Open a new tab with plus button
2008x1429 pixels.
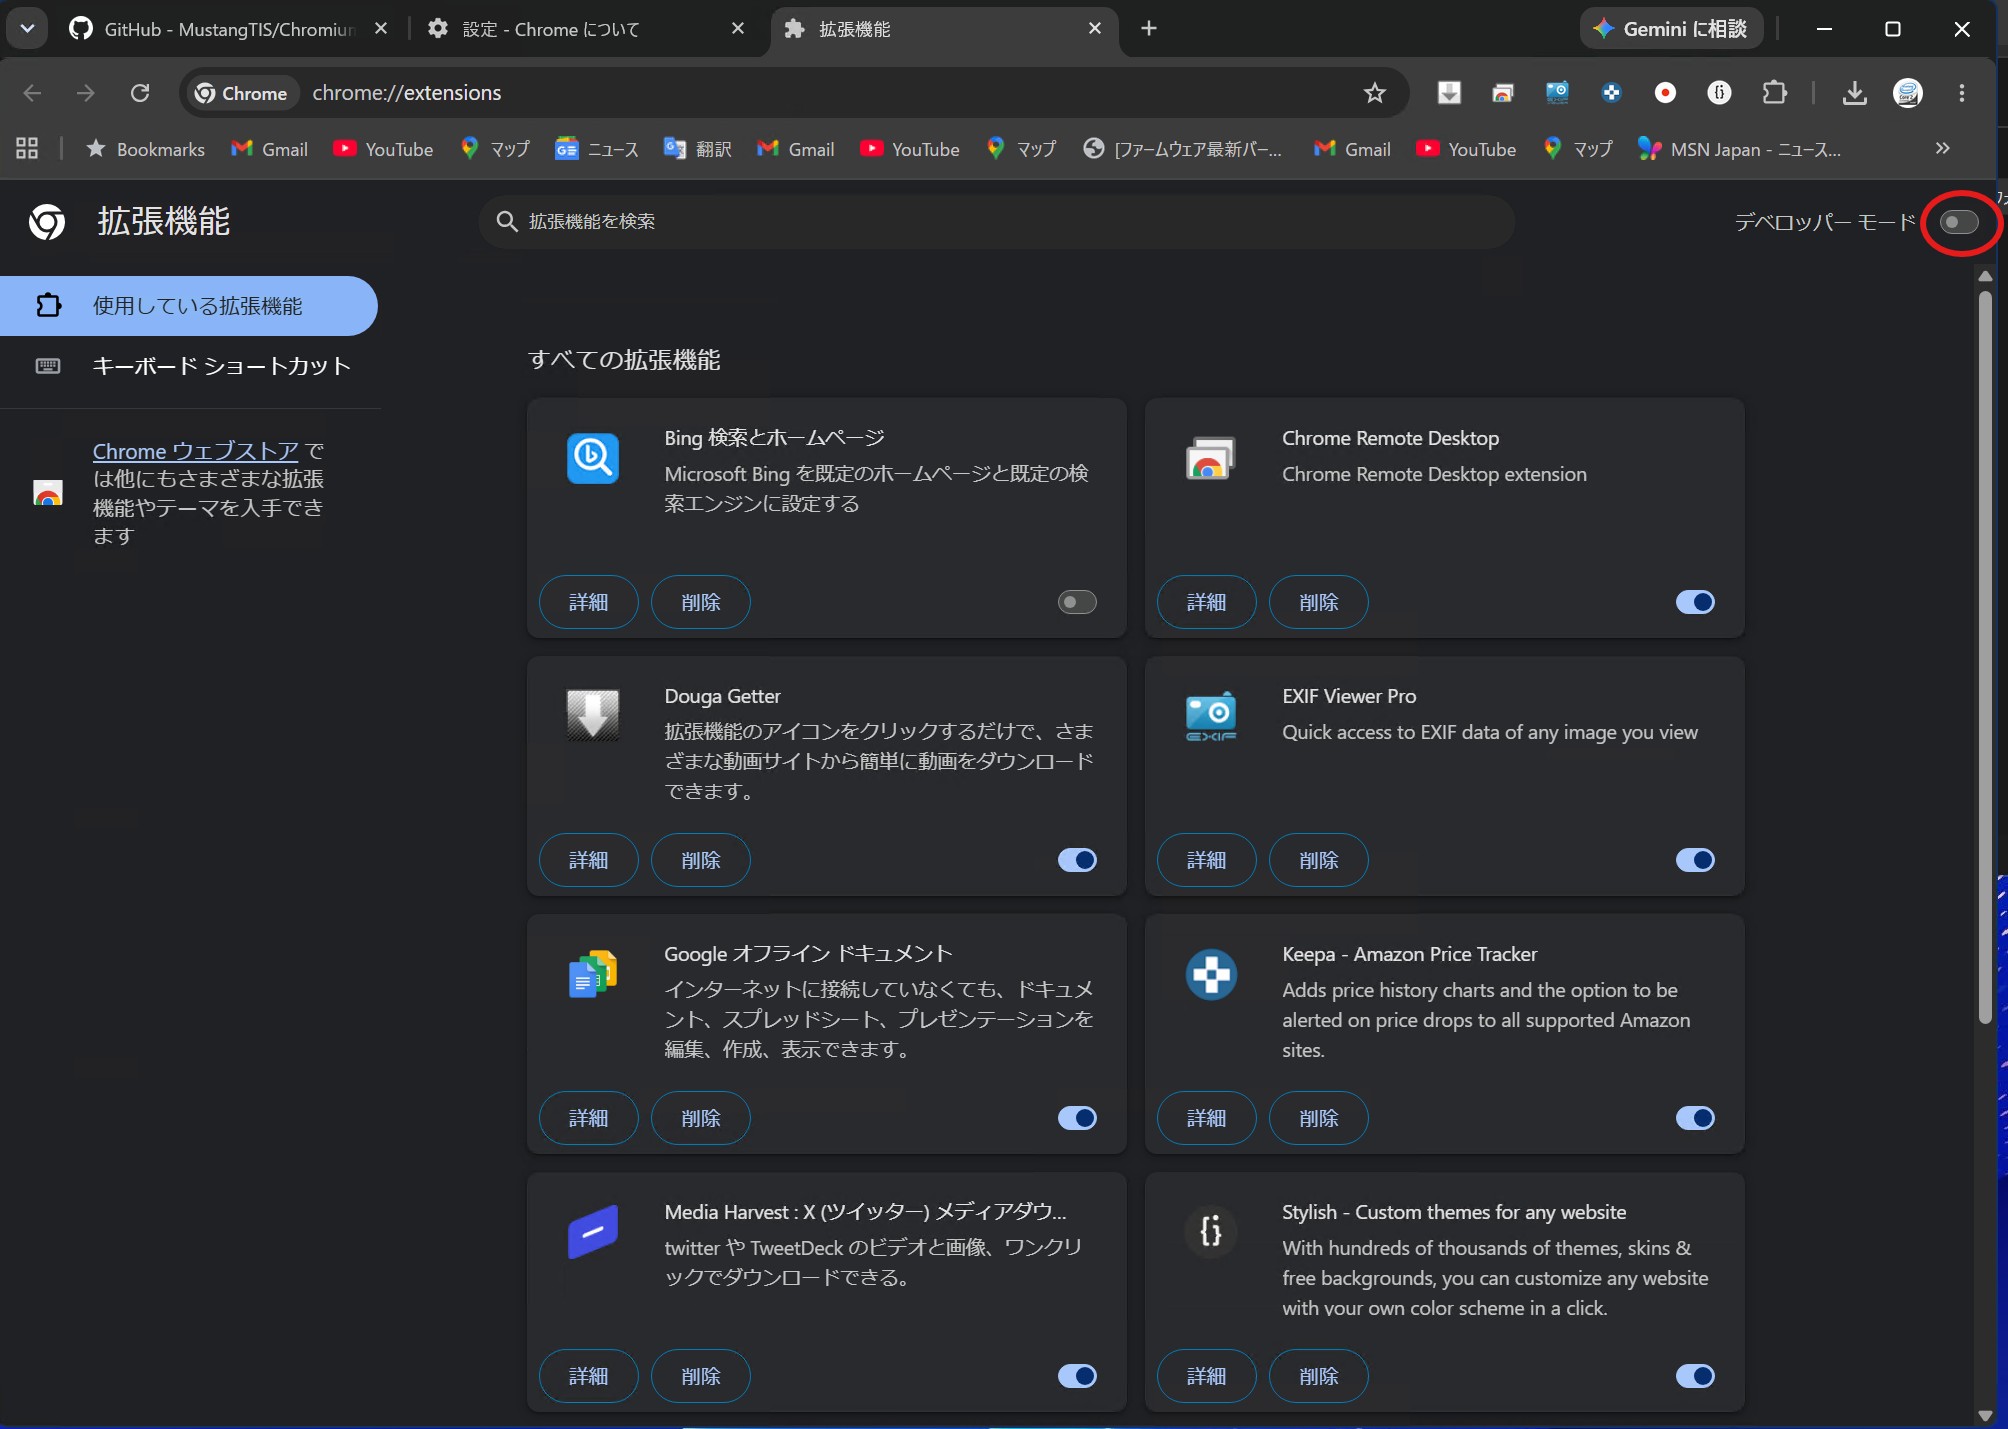coord(1149,28)
